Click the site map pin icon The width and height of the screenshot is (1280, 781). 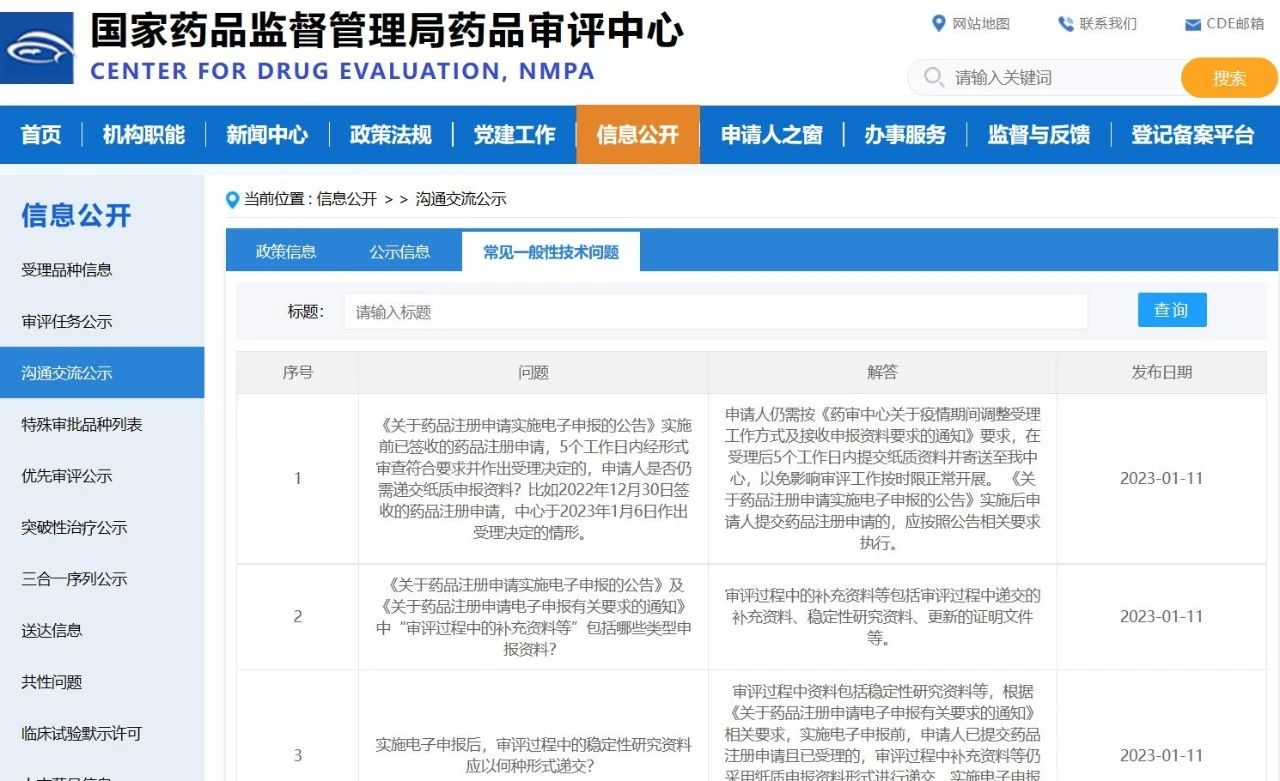tap(938, 23)
